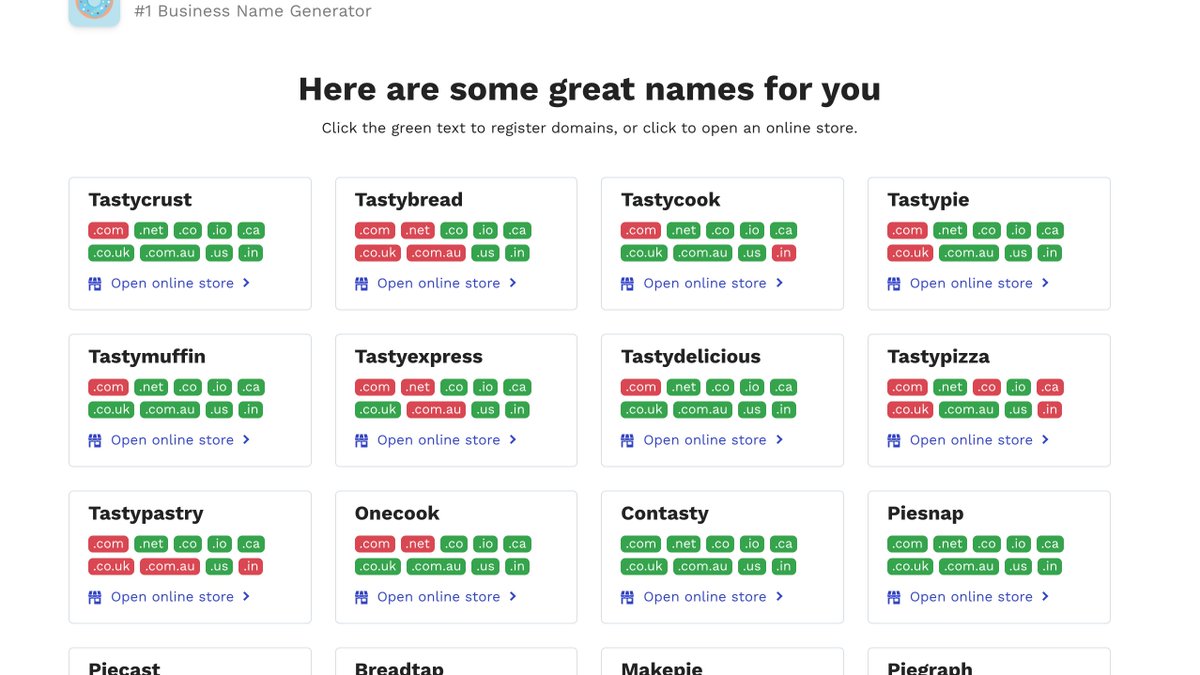Register Tastypizza .io domain

1018,387
